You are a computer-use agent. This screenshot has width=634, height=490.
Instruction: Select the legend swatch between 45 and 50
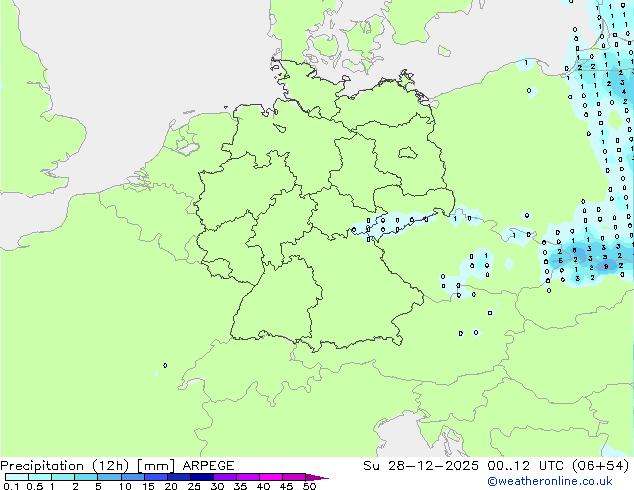[294, 477]
